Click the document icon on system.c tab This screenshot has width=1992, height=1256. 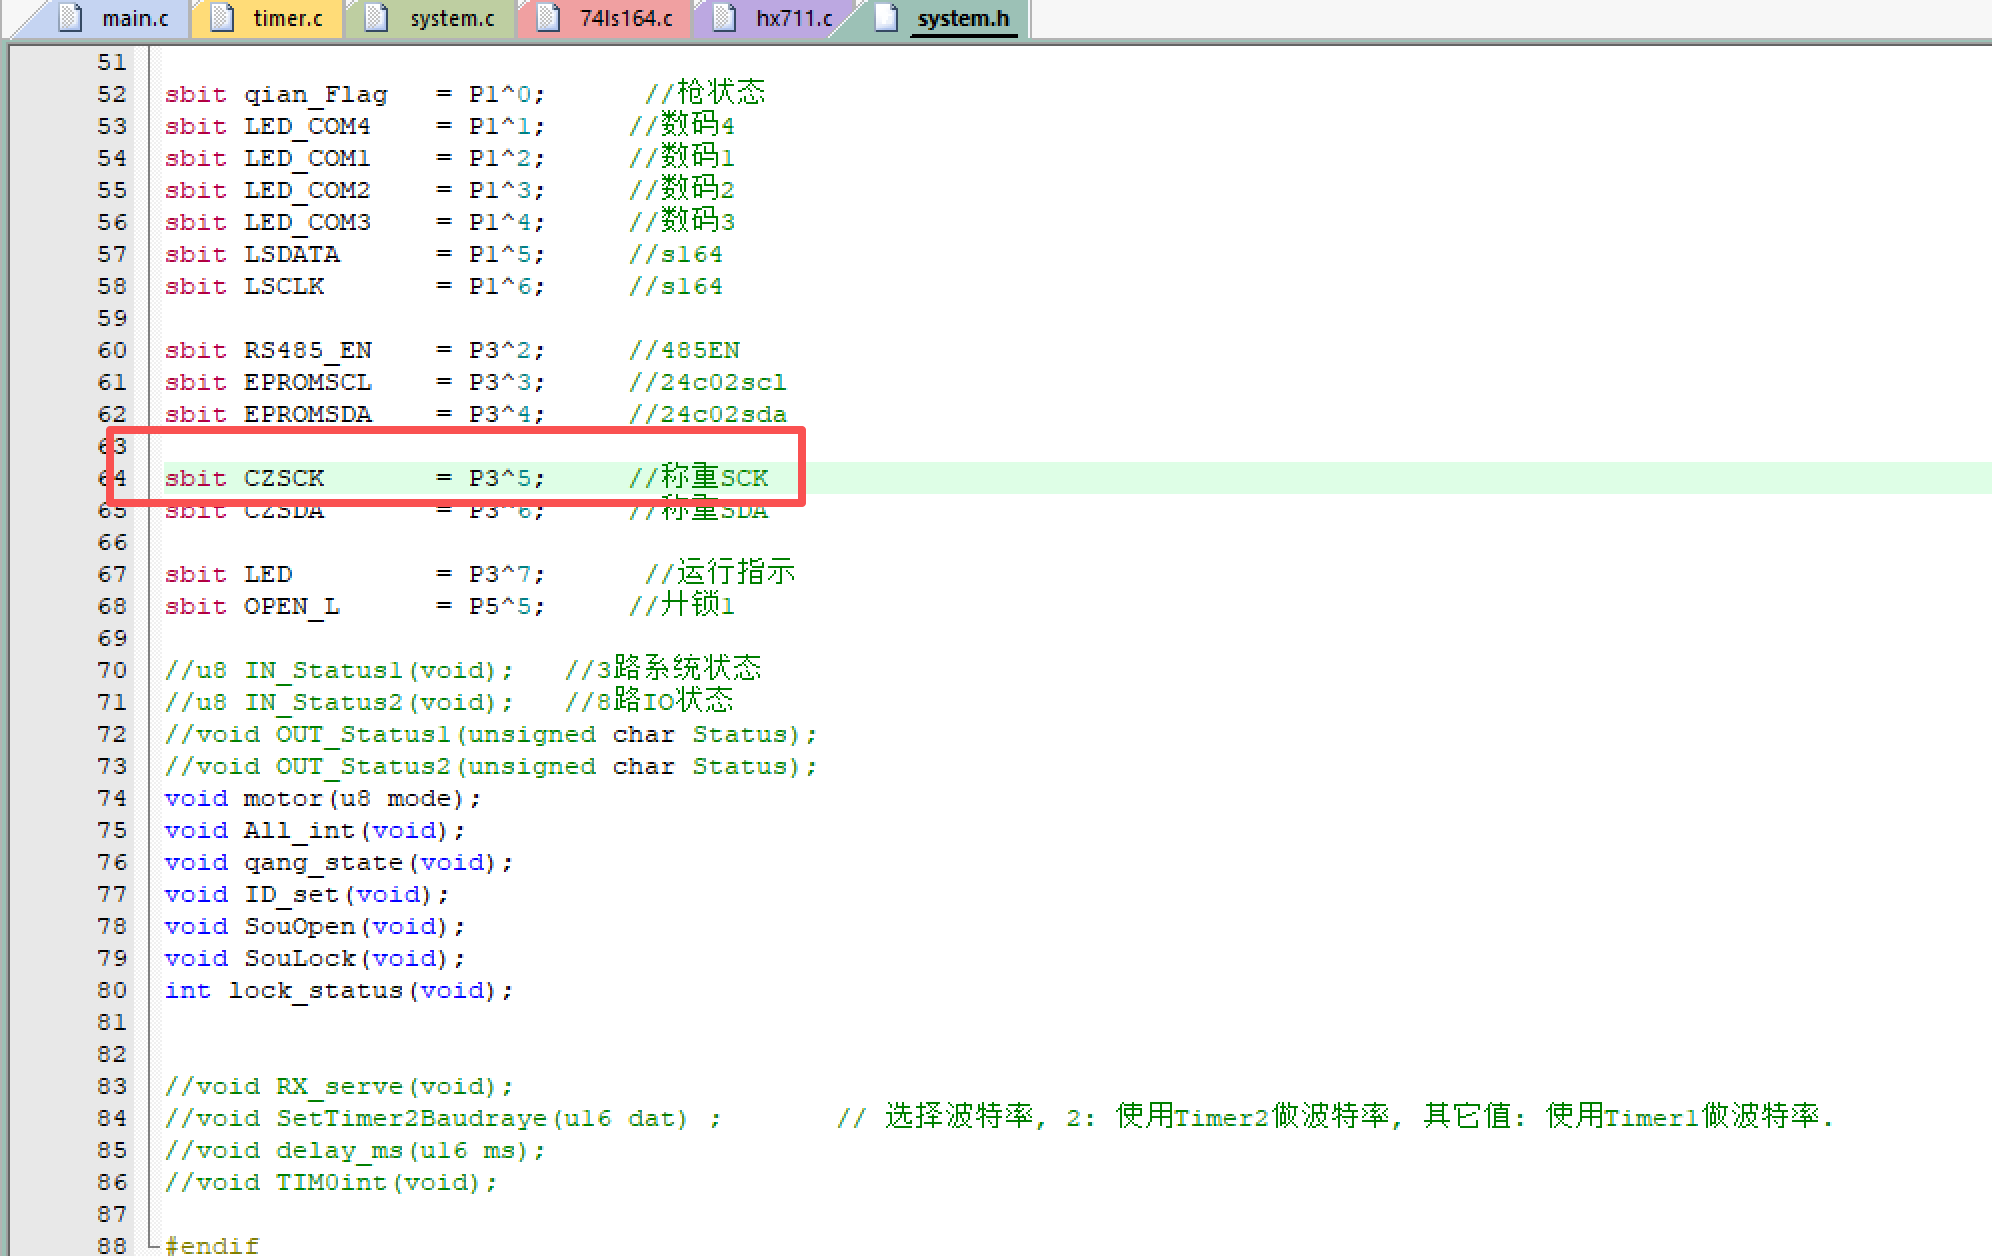pyautogui.click(x=376, y=18)
